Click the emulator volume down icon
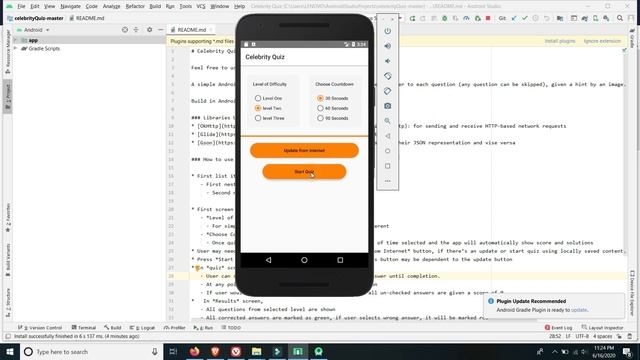 [x=387, y=61]
